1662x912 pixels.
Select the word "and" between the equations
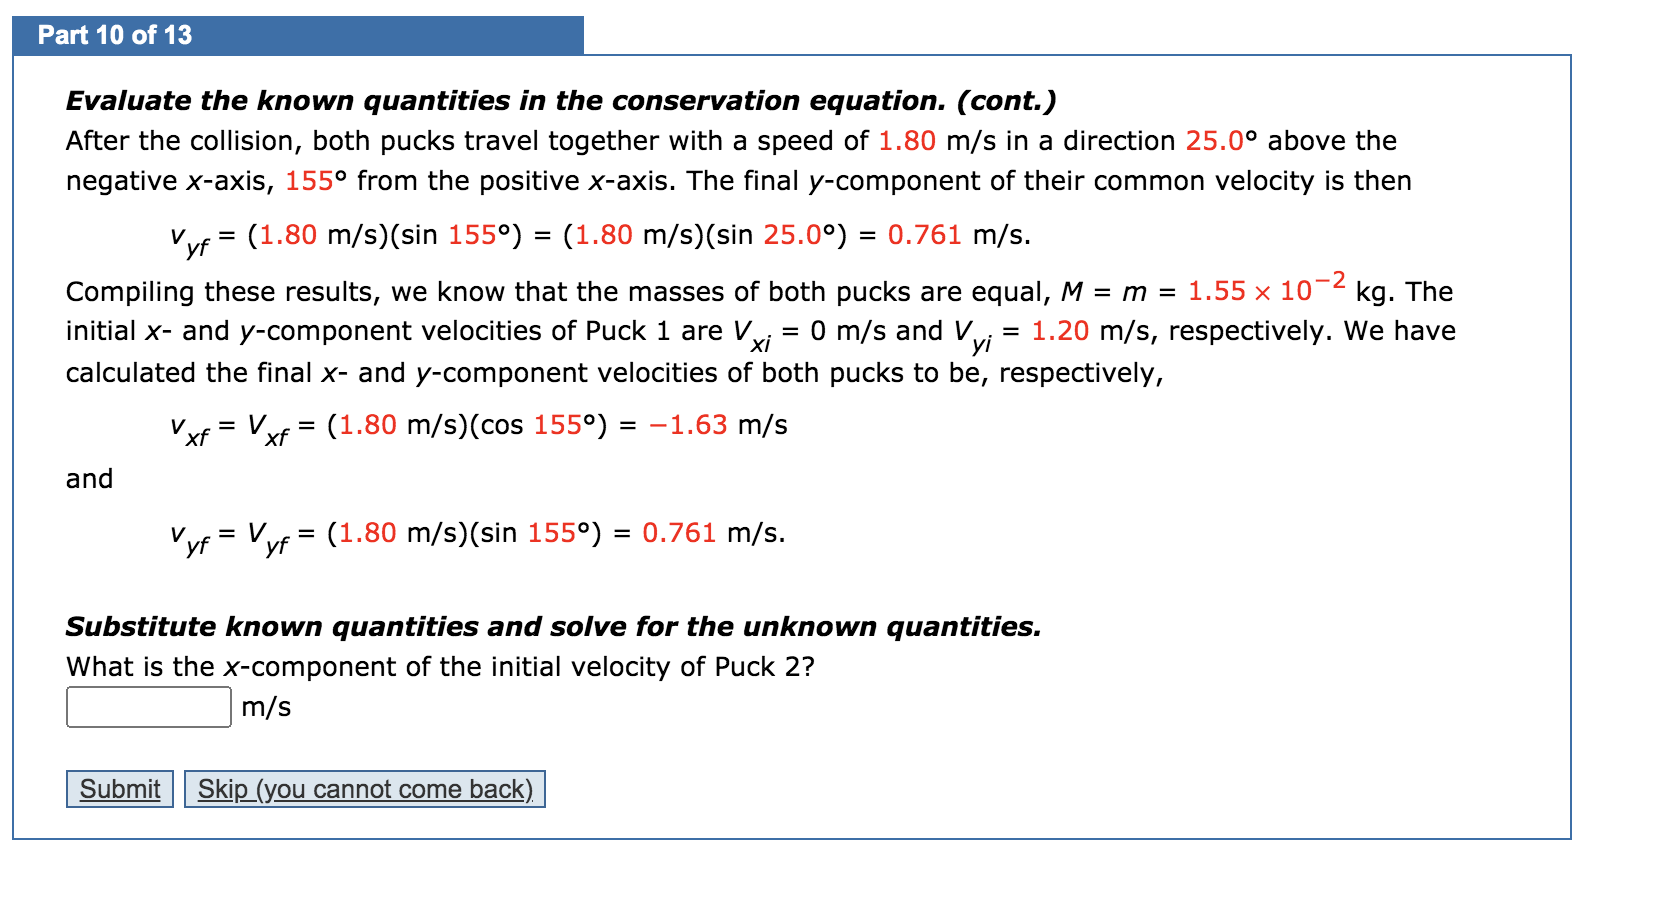point(89,479)
